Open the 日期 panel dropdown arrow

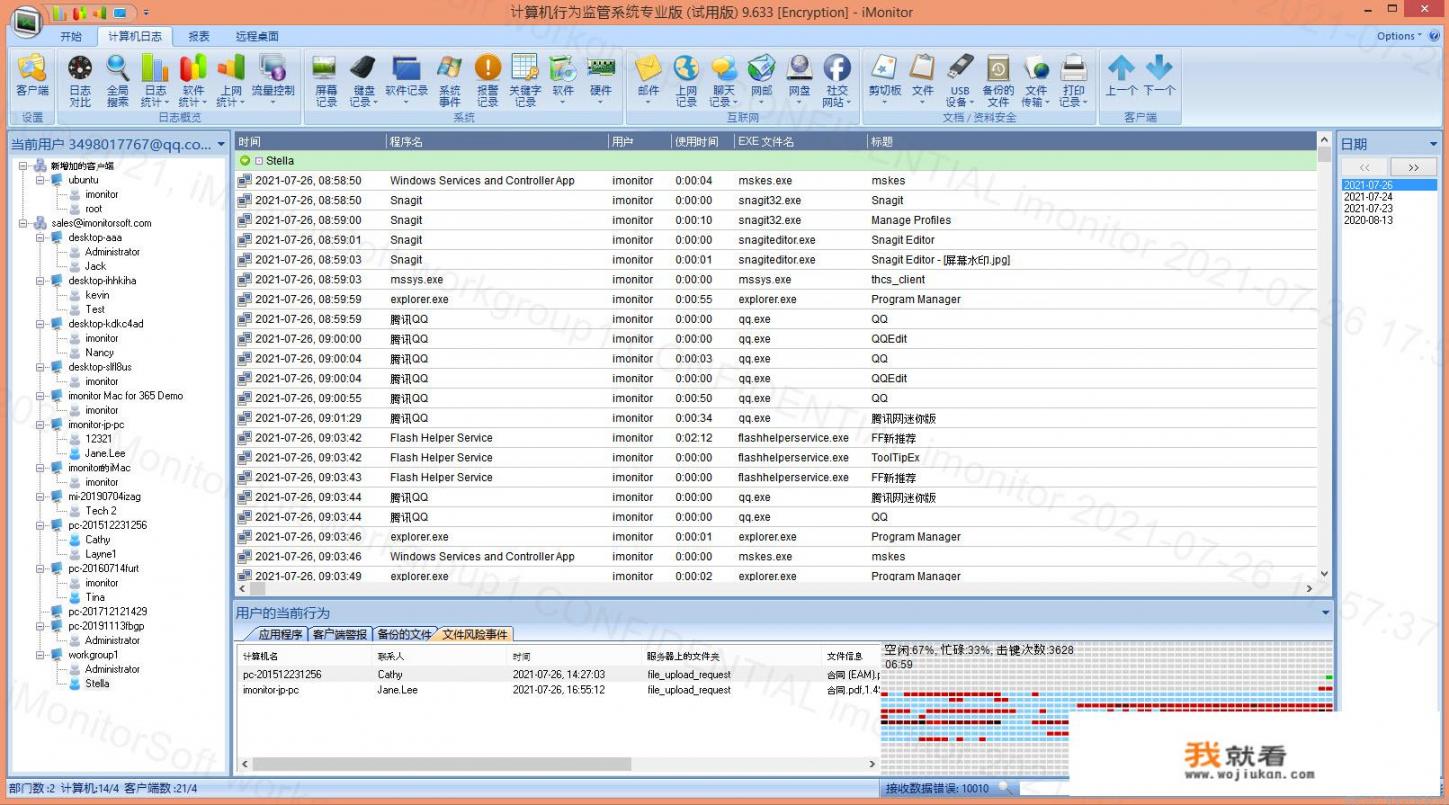point(1432,144)
